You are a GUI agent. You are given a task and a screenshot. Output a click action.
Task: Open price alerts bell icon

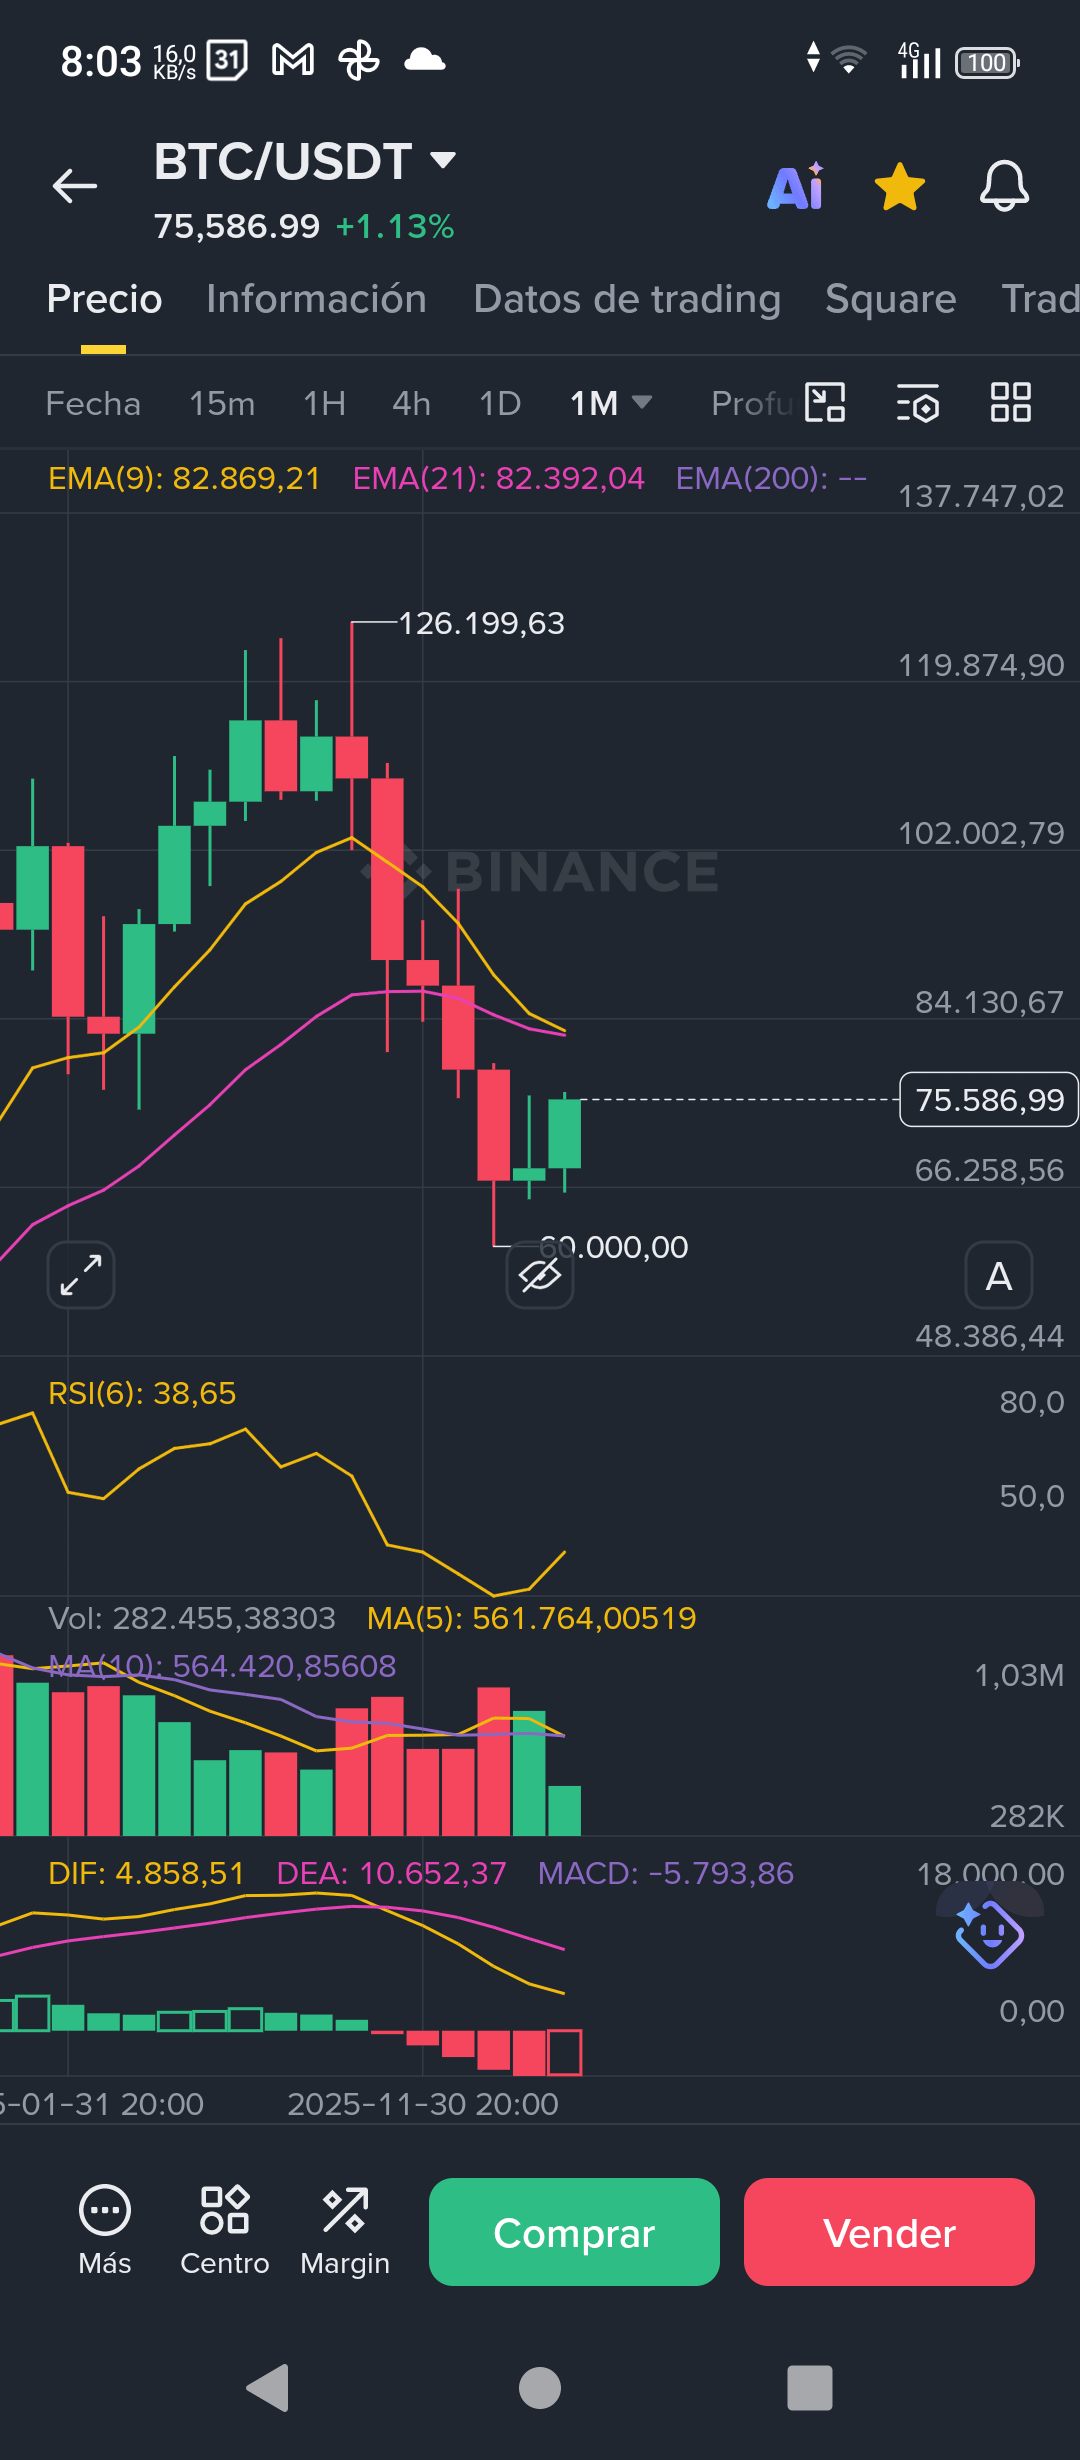click(x=1004, y=186)
